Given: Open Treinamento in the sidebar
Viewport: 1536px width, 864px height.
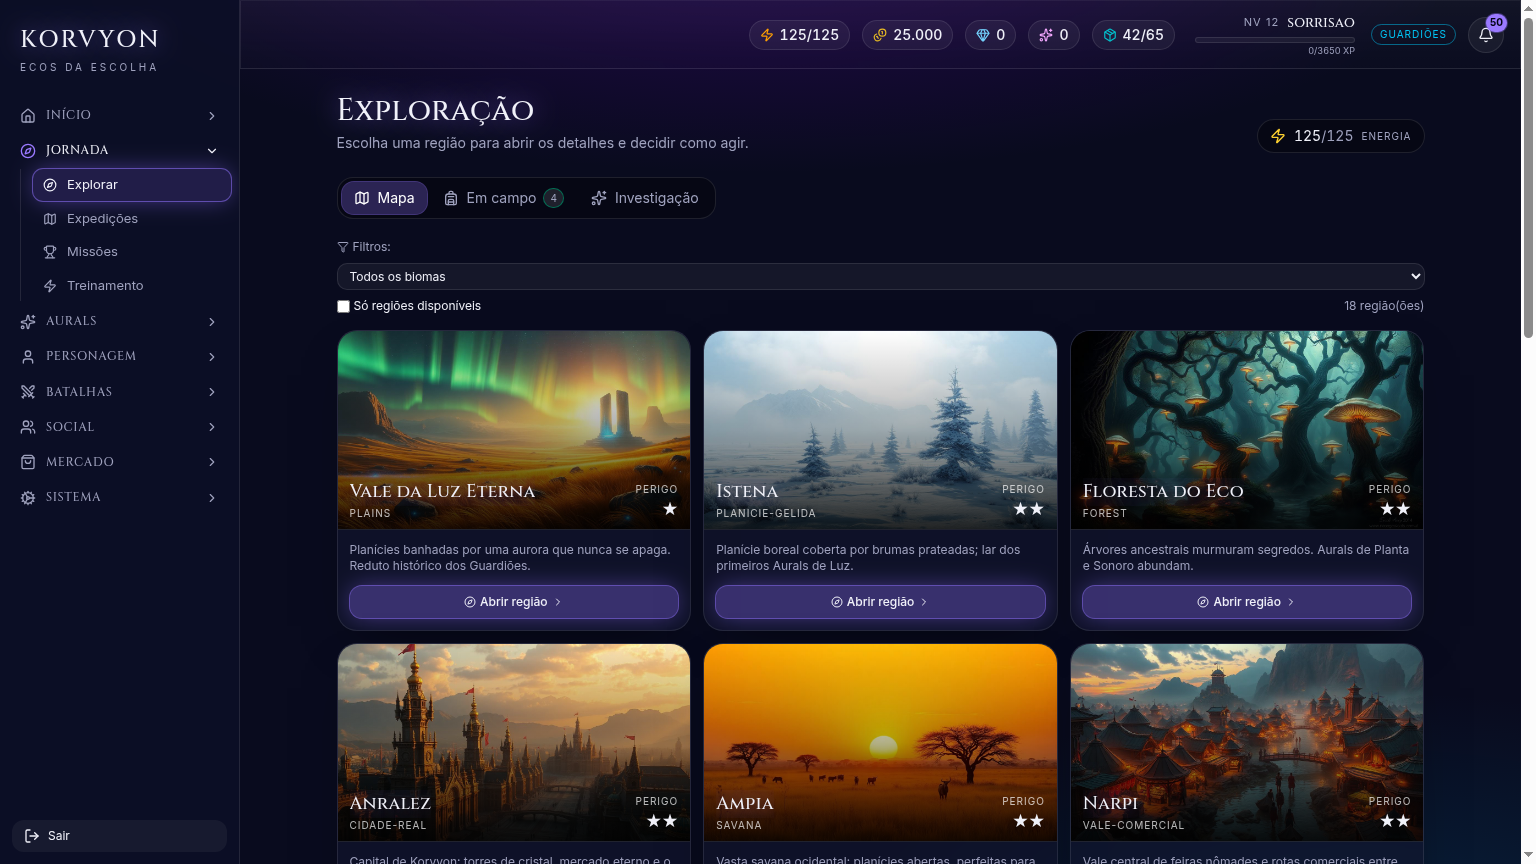Looking at the screenshot, I should tap(132, 286).
